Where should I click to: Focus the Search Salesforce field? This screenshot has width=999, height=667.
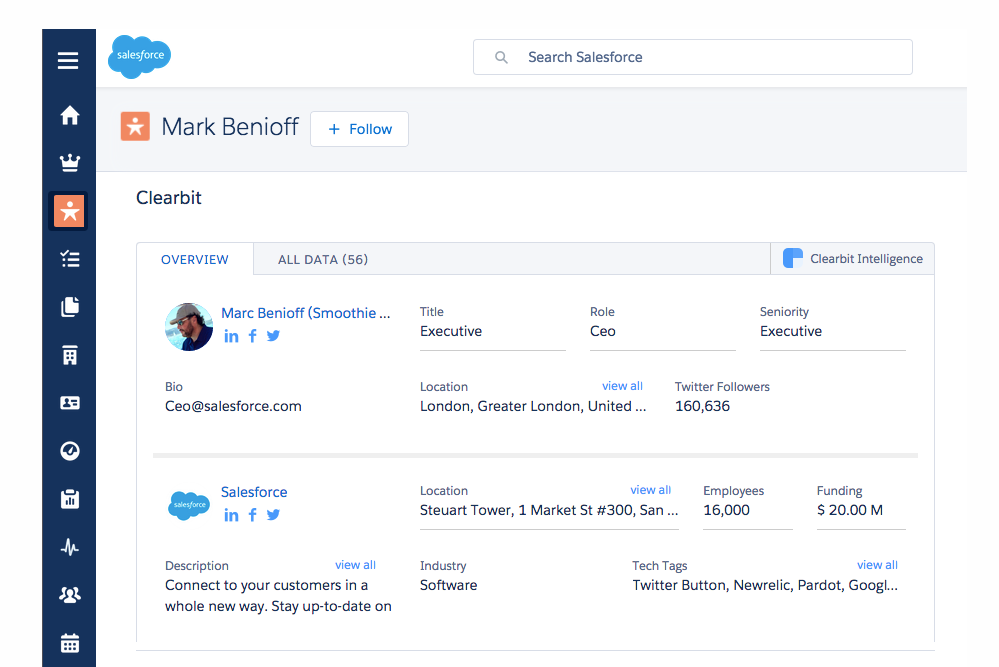coord(693,57)
